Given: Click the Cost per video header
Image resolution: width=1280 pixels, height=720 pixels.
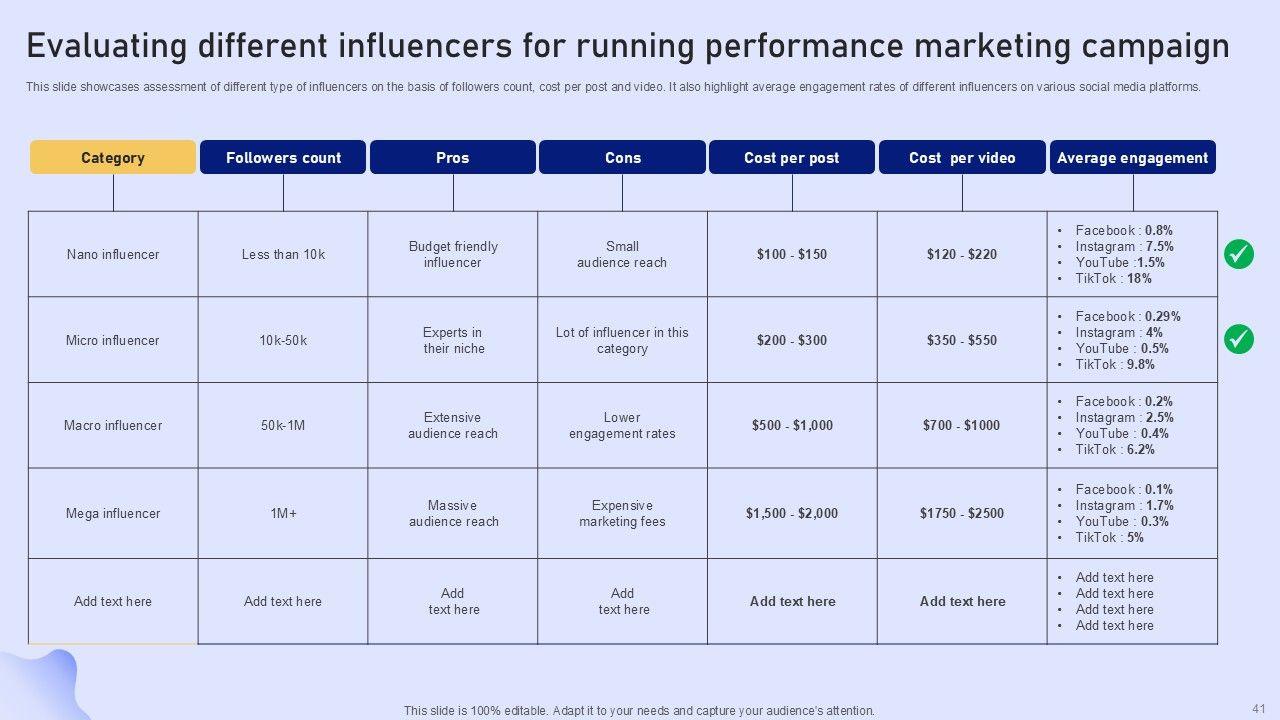Looking at the screenshot, I should click(962, 158).
